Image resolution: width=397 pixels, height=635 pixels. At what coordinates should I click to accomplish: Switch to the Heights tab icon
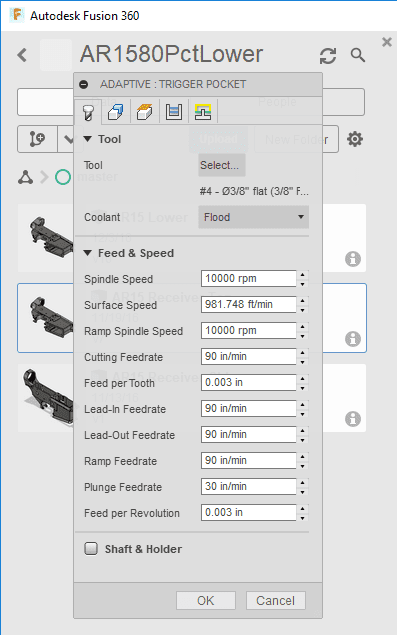pyautogui.click(x=145, y=111)
